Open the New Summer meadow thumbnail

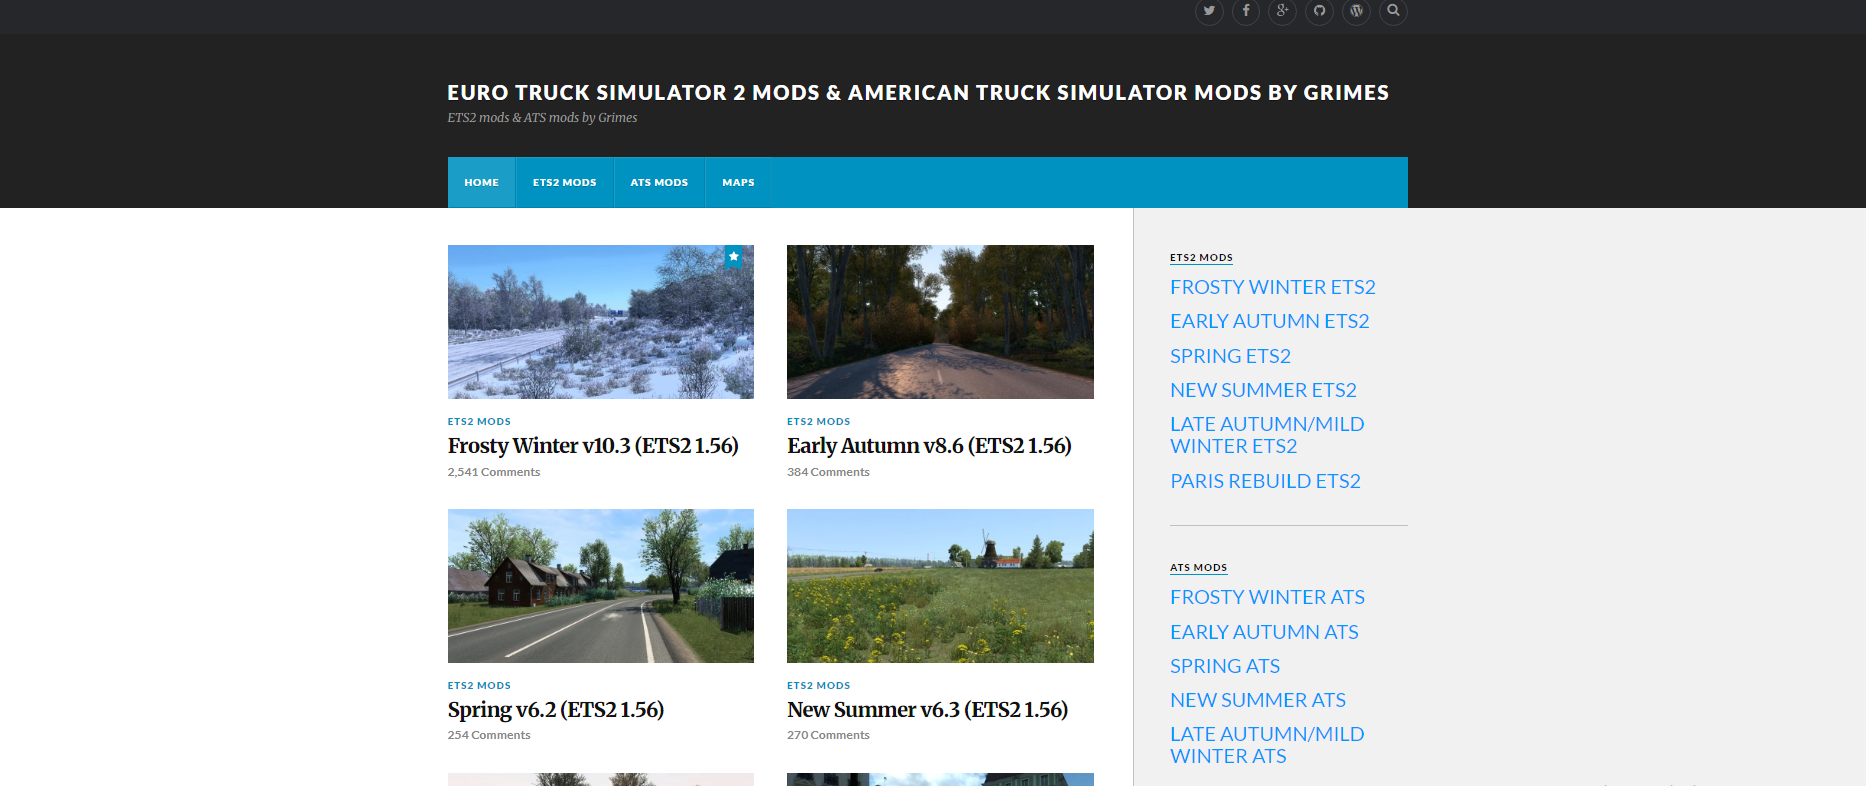click(x=940, y=586)
